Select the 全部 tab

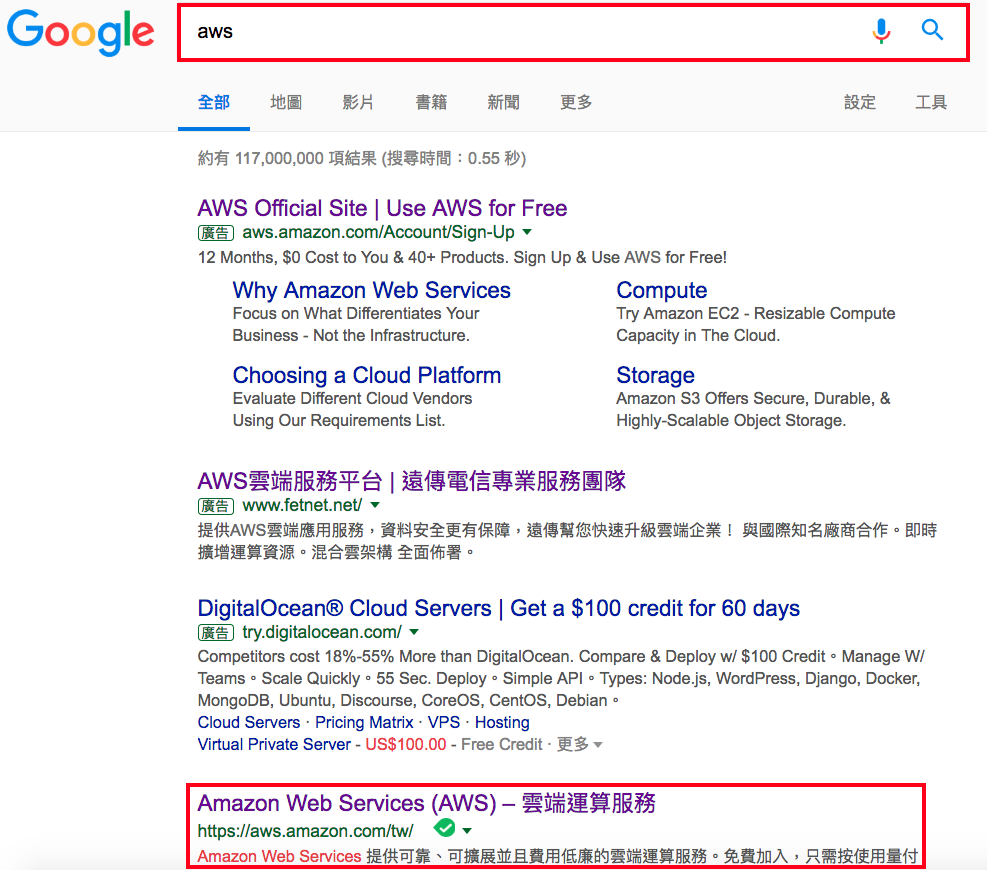[214, 102]
